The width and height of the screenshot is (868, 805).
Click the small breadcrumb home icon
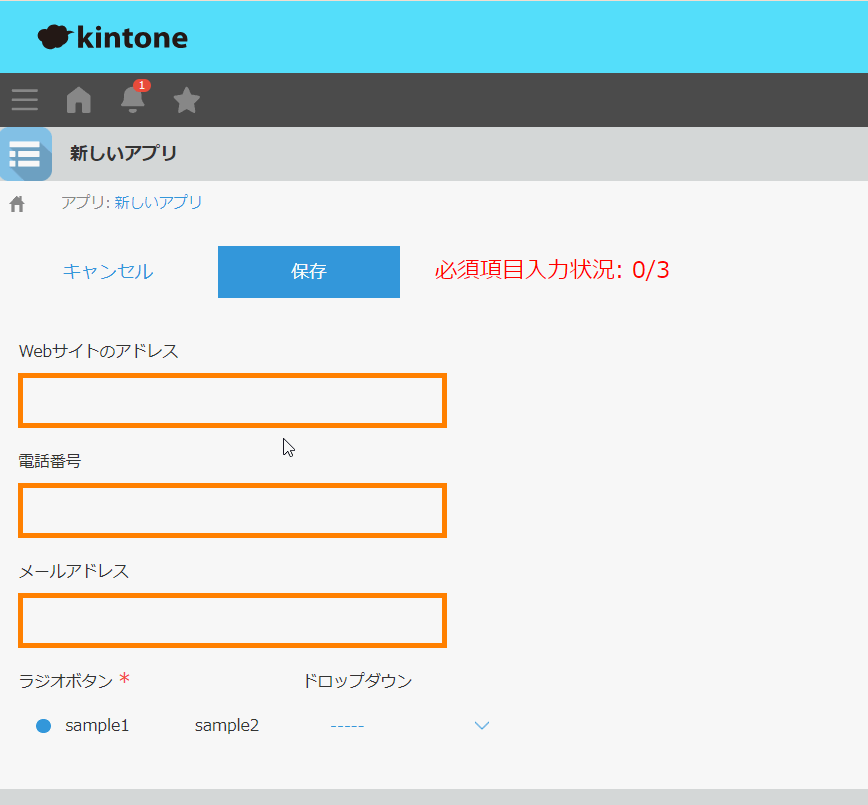tap(17, 204)
